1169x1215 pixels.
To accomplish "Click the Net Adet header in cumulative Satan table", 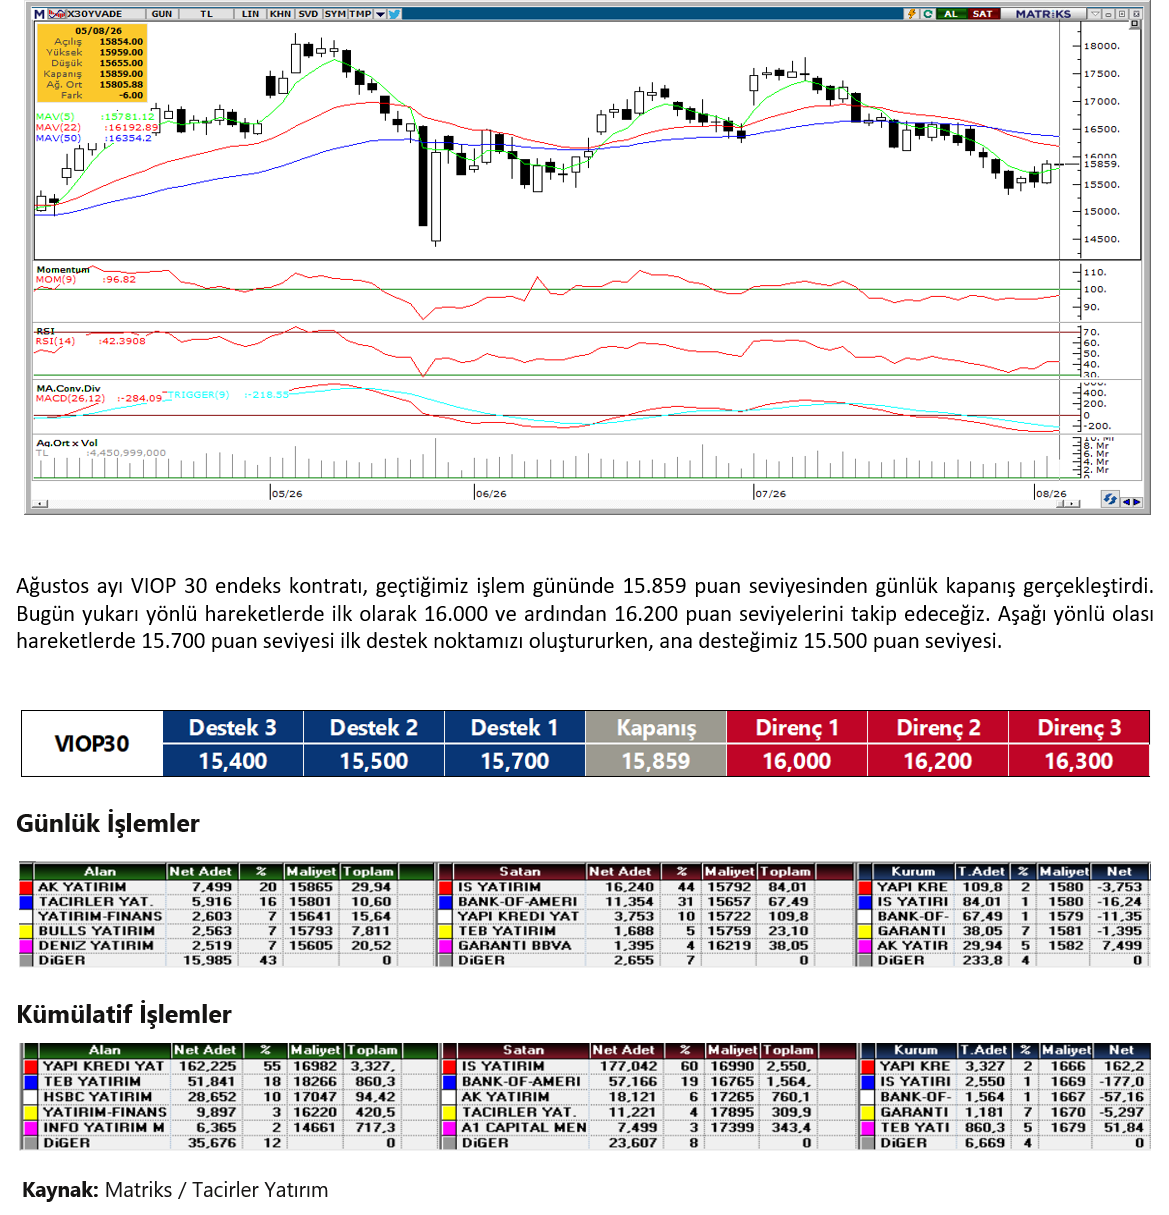I will click(x=624, y=1050).
